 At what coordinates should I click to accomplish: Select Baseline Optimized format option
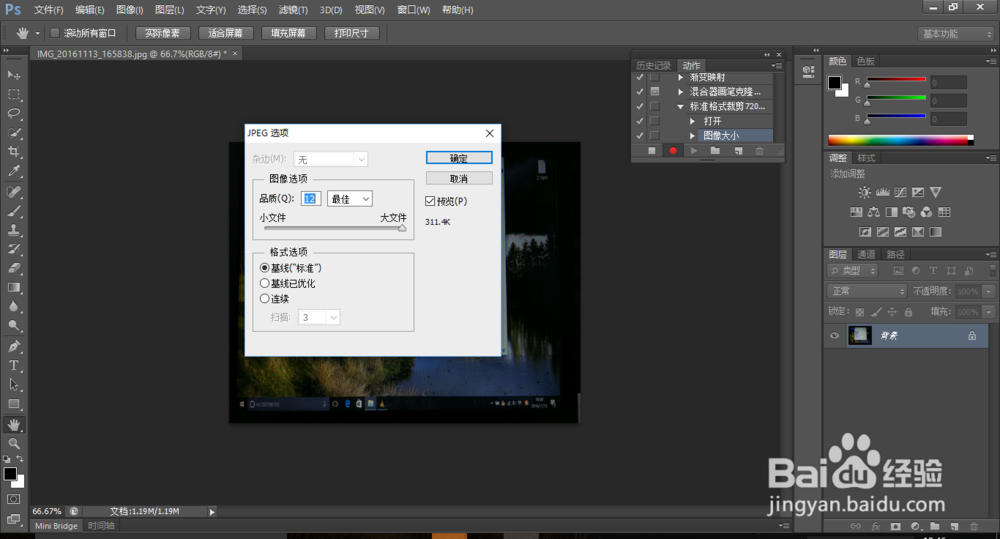pyautogui.click(x=265, y=283)
